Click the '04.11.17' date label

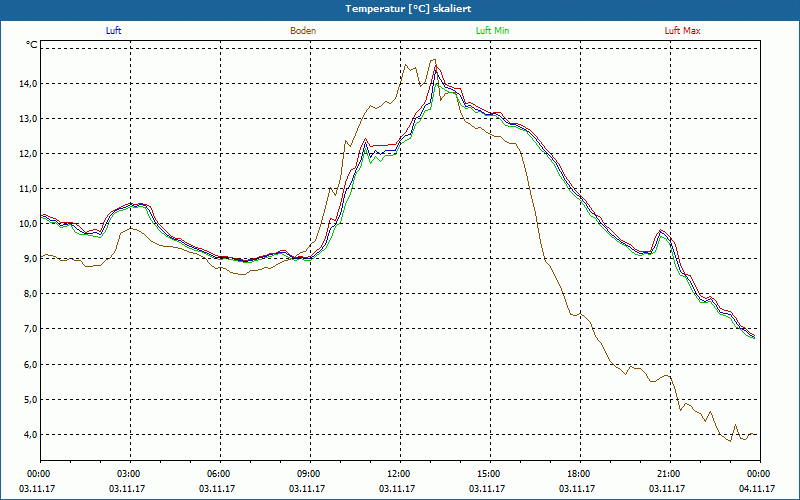pyautogui.click(x=757, y=488)
